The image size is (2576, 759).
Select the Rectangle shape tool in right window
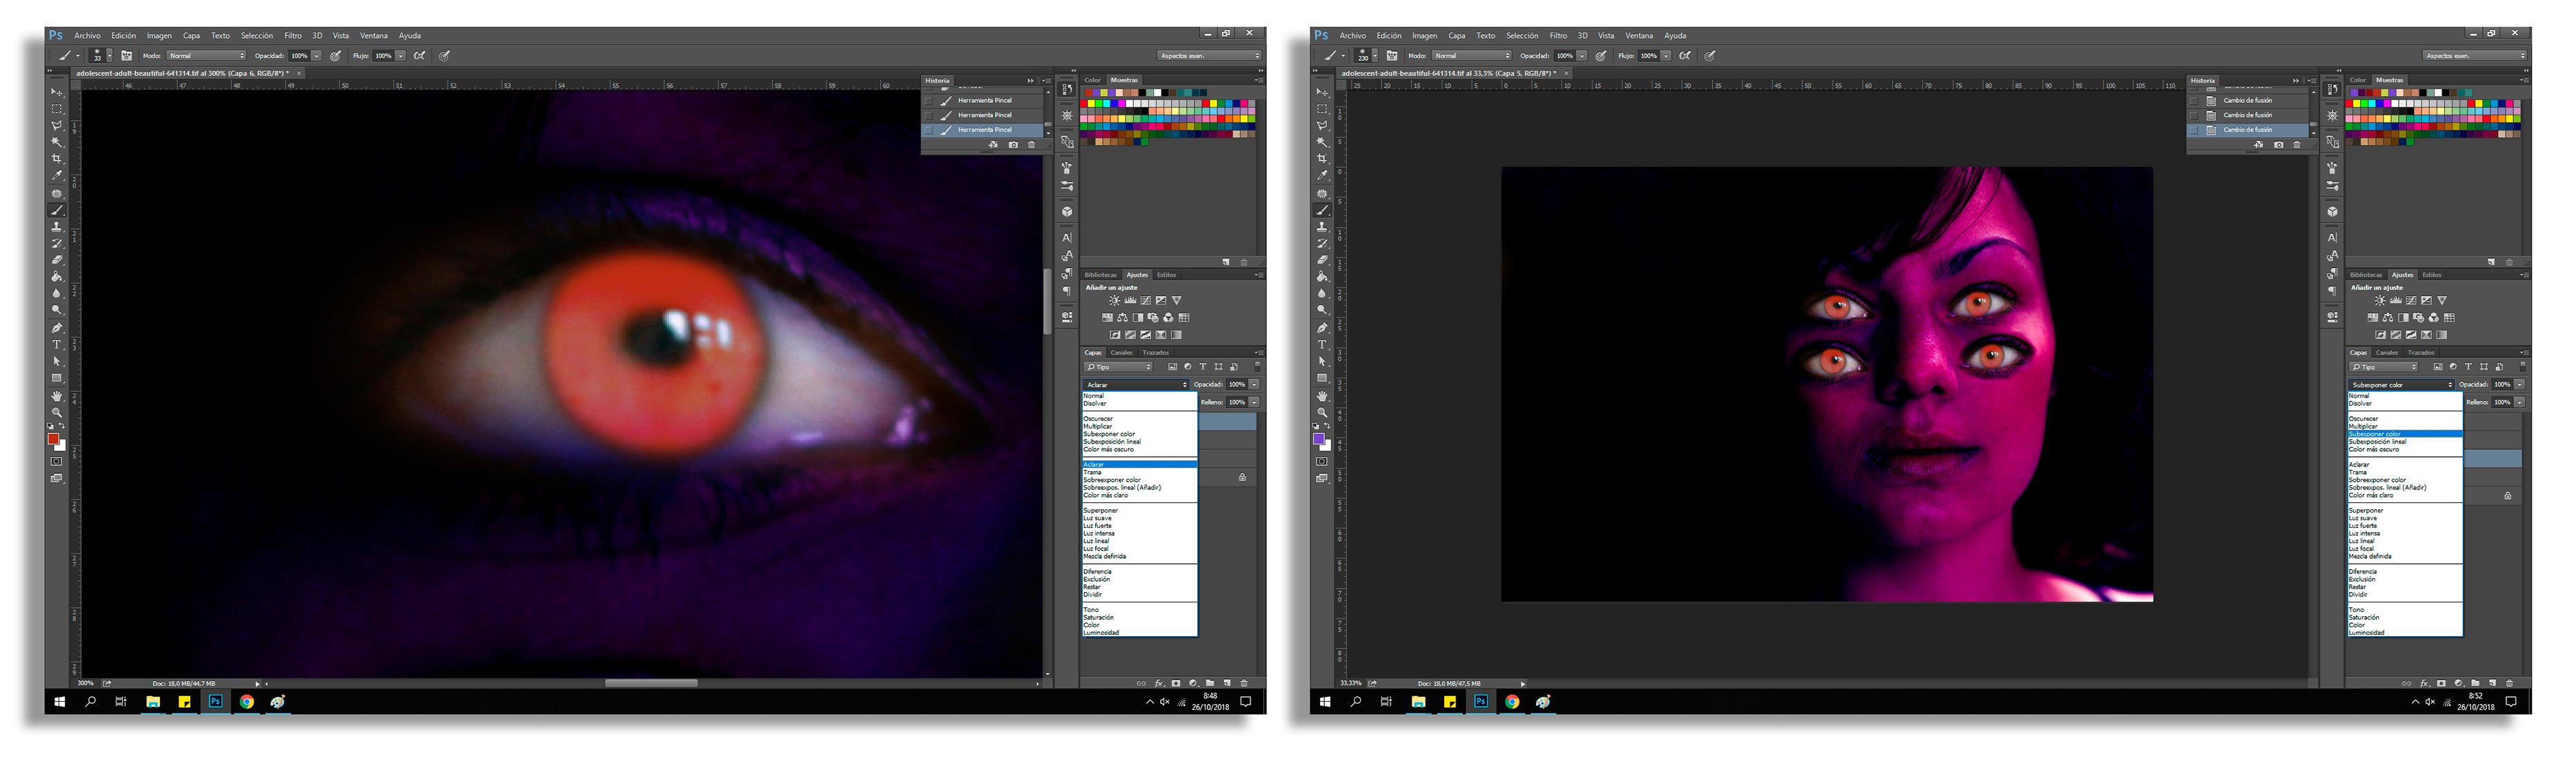pyautogui.click(x=1323, y=378)
